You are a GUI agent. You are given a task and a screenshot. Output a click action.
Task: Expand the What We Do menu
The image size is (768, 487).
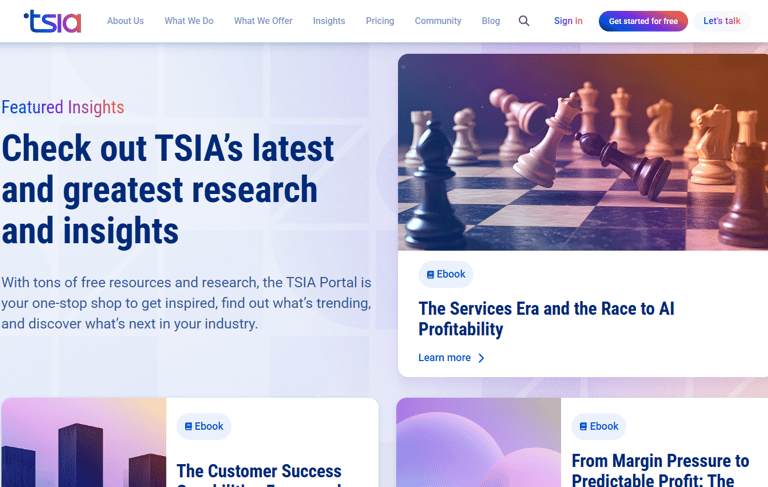189,21
